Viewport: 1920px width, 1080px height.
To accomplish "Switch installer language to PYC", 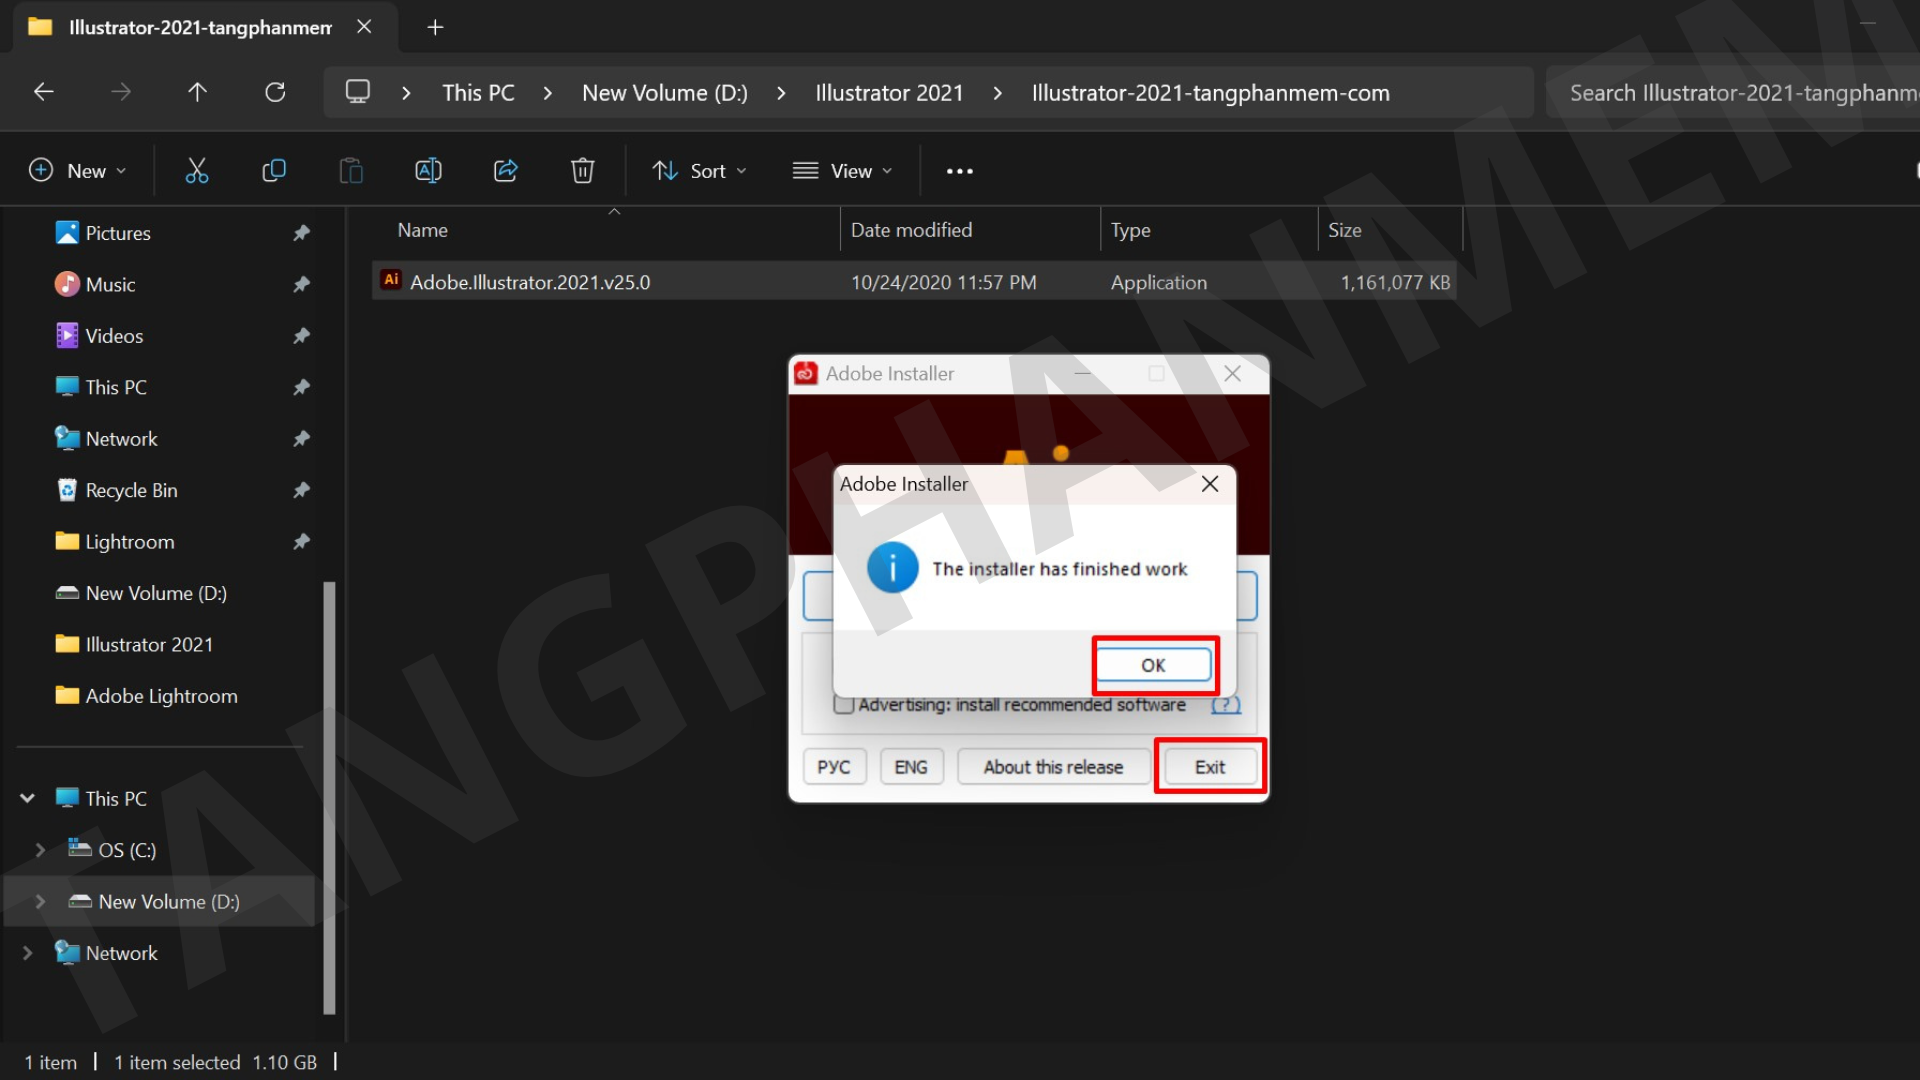I will [834, 767].
